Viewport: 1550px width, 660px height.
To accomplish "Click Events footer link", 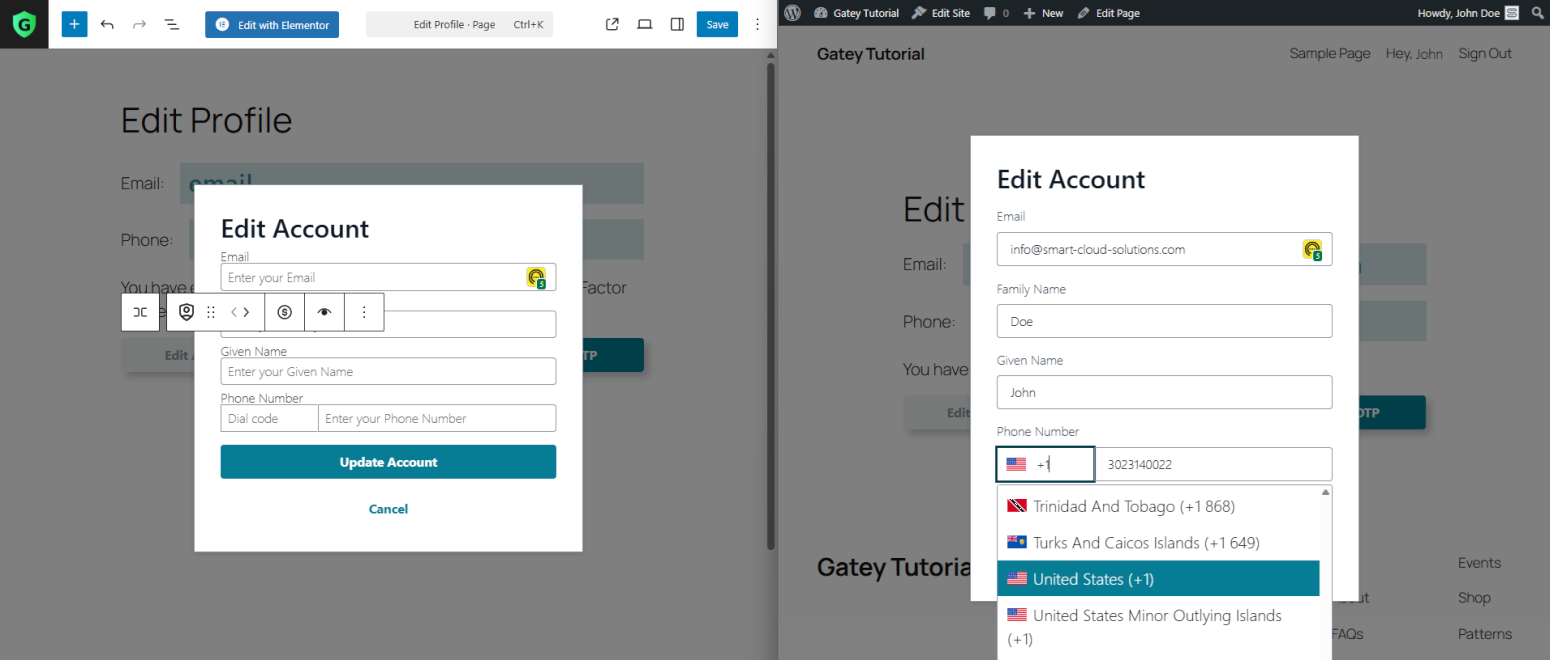I will 1479,563.
